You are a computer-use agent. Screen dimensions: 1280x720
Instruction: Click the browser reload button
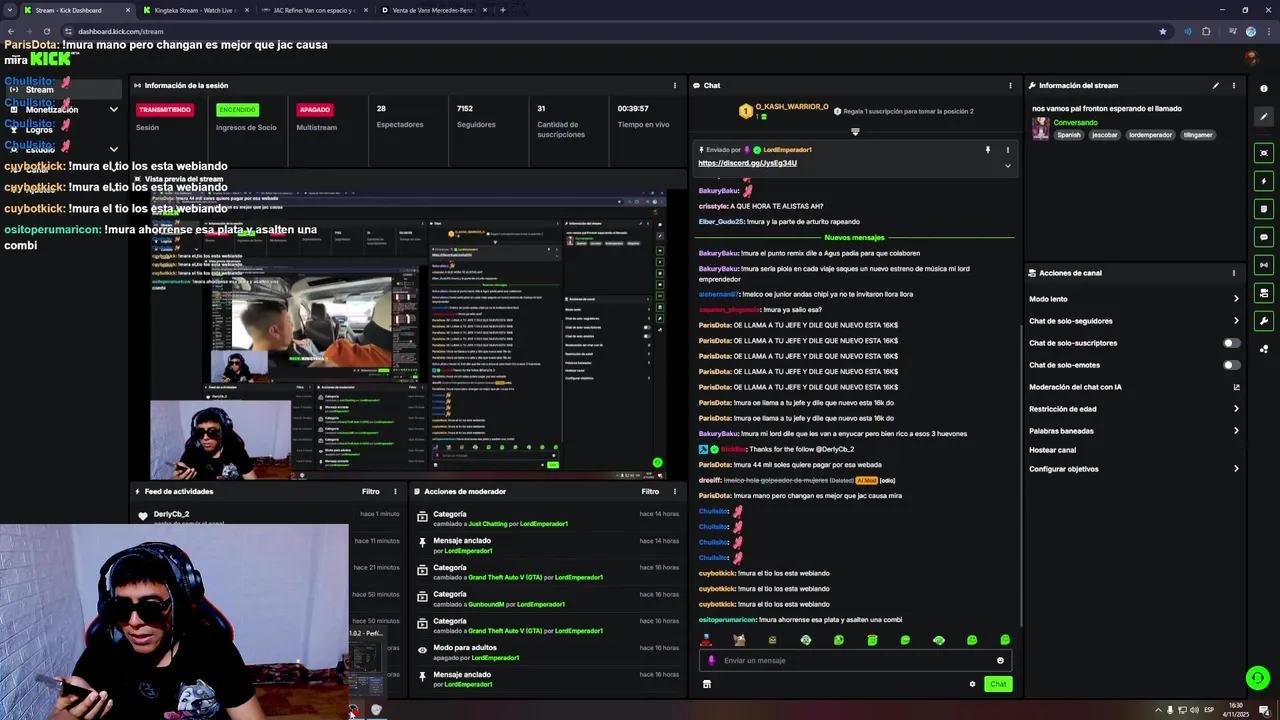48,31
